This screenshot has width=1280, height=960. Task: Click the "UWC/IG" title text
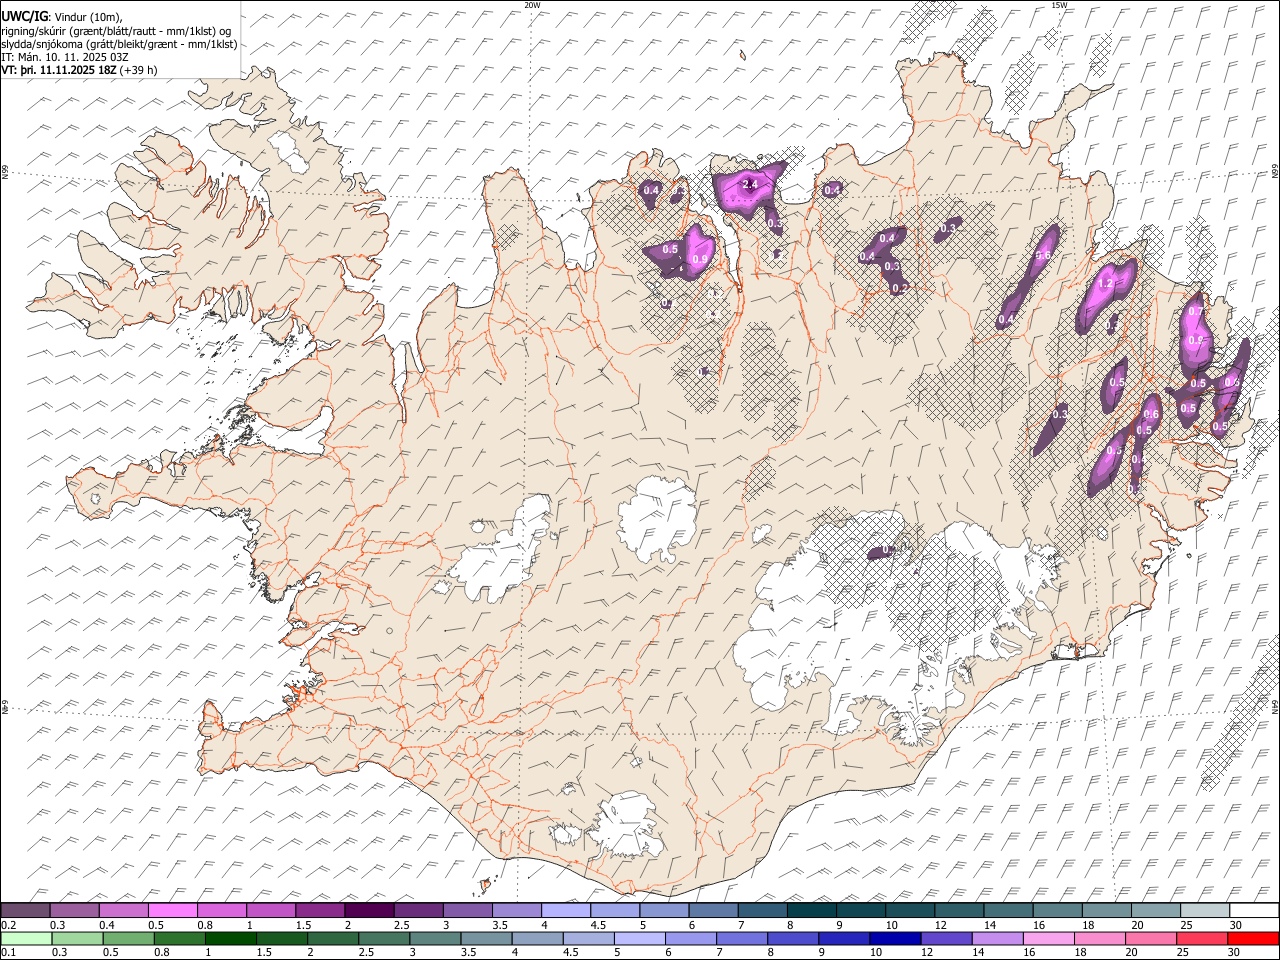click(24, 16)
